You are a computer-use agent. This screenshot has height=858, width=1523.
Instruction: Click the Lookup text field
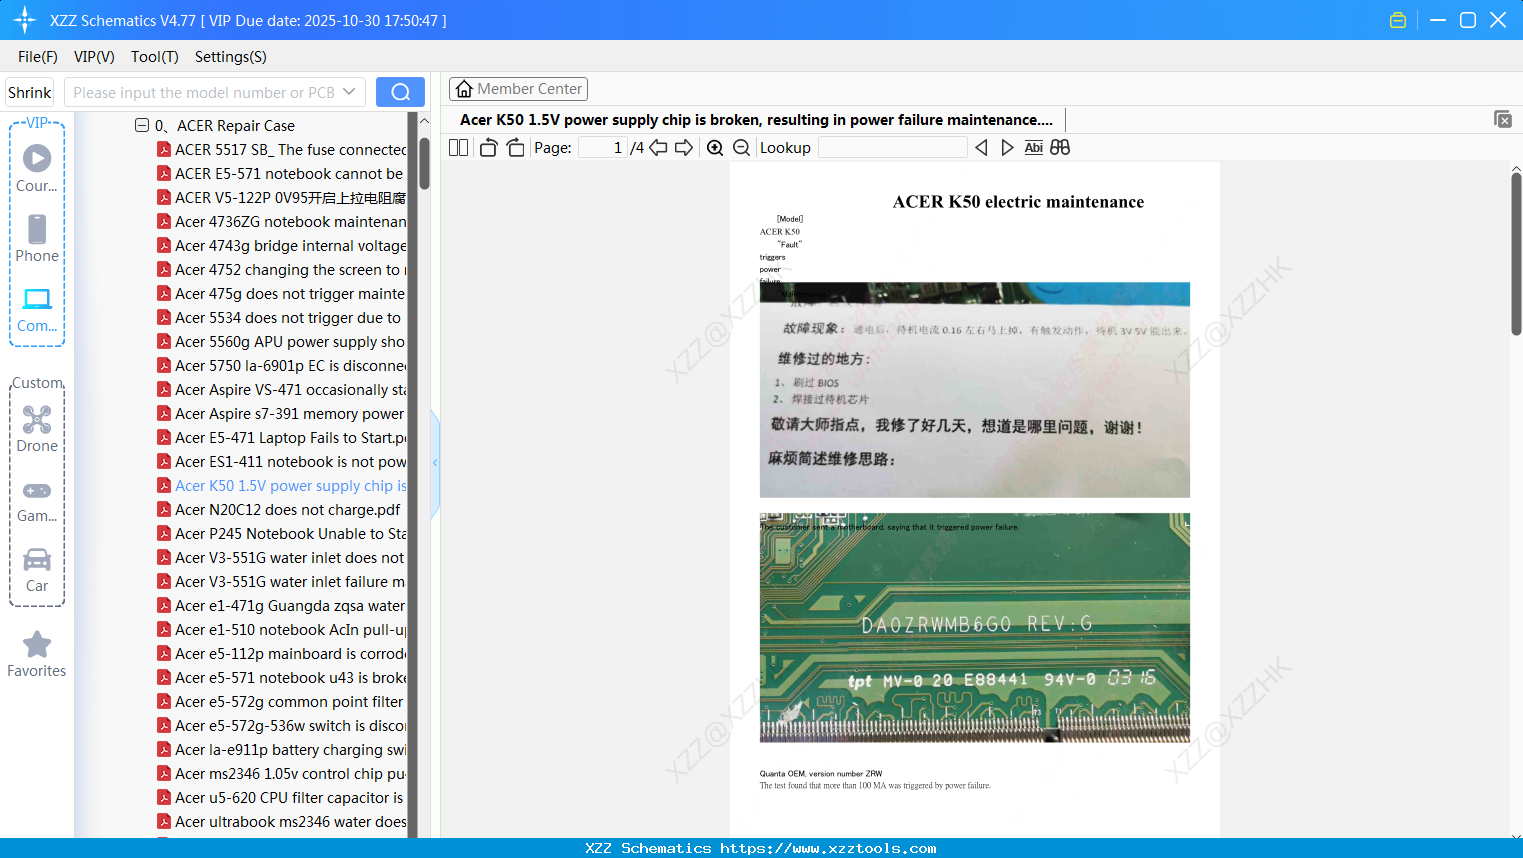point(892,147)
